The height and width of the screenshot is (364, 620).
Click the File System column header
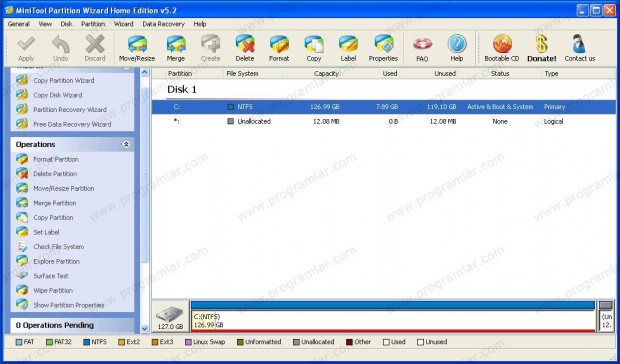[x=253, y=74]
